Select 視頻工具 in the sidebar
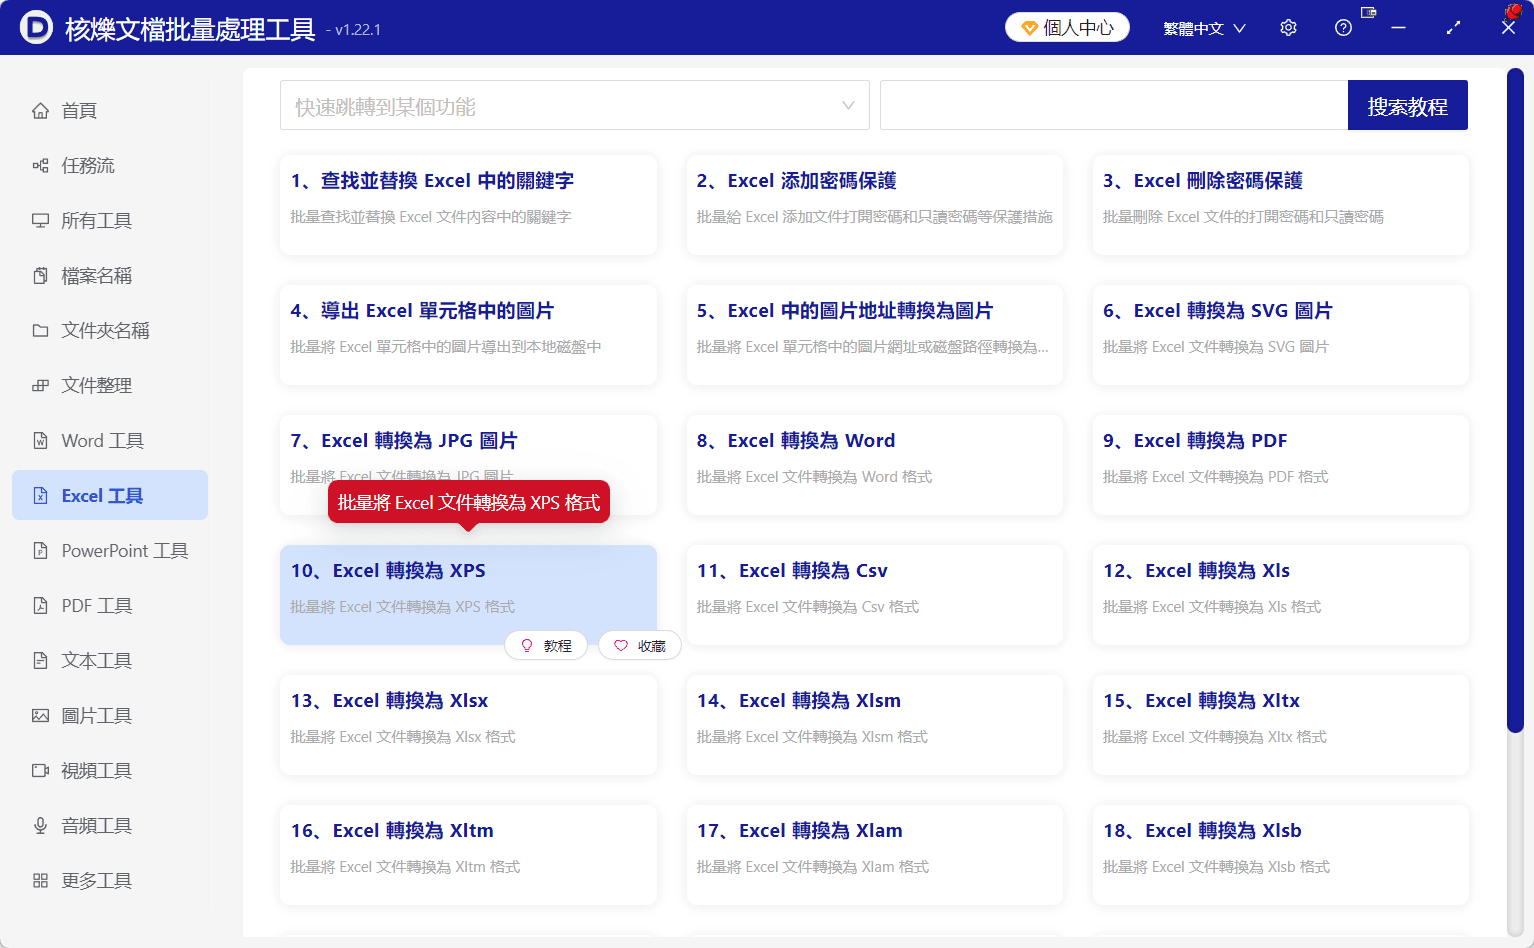This screenshot has height=948, width=1534. click(110, 771)
